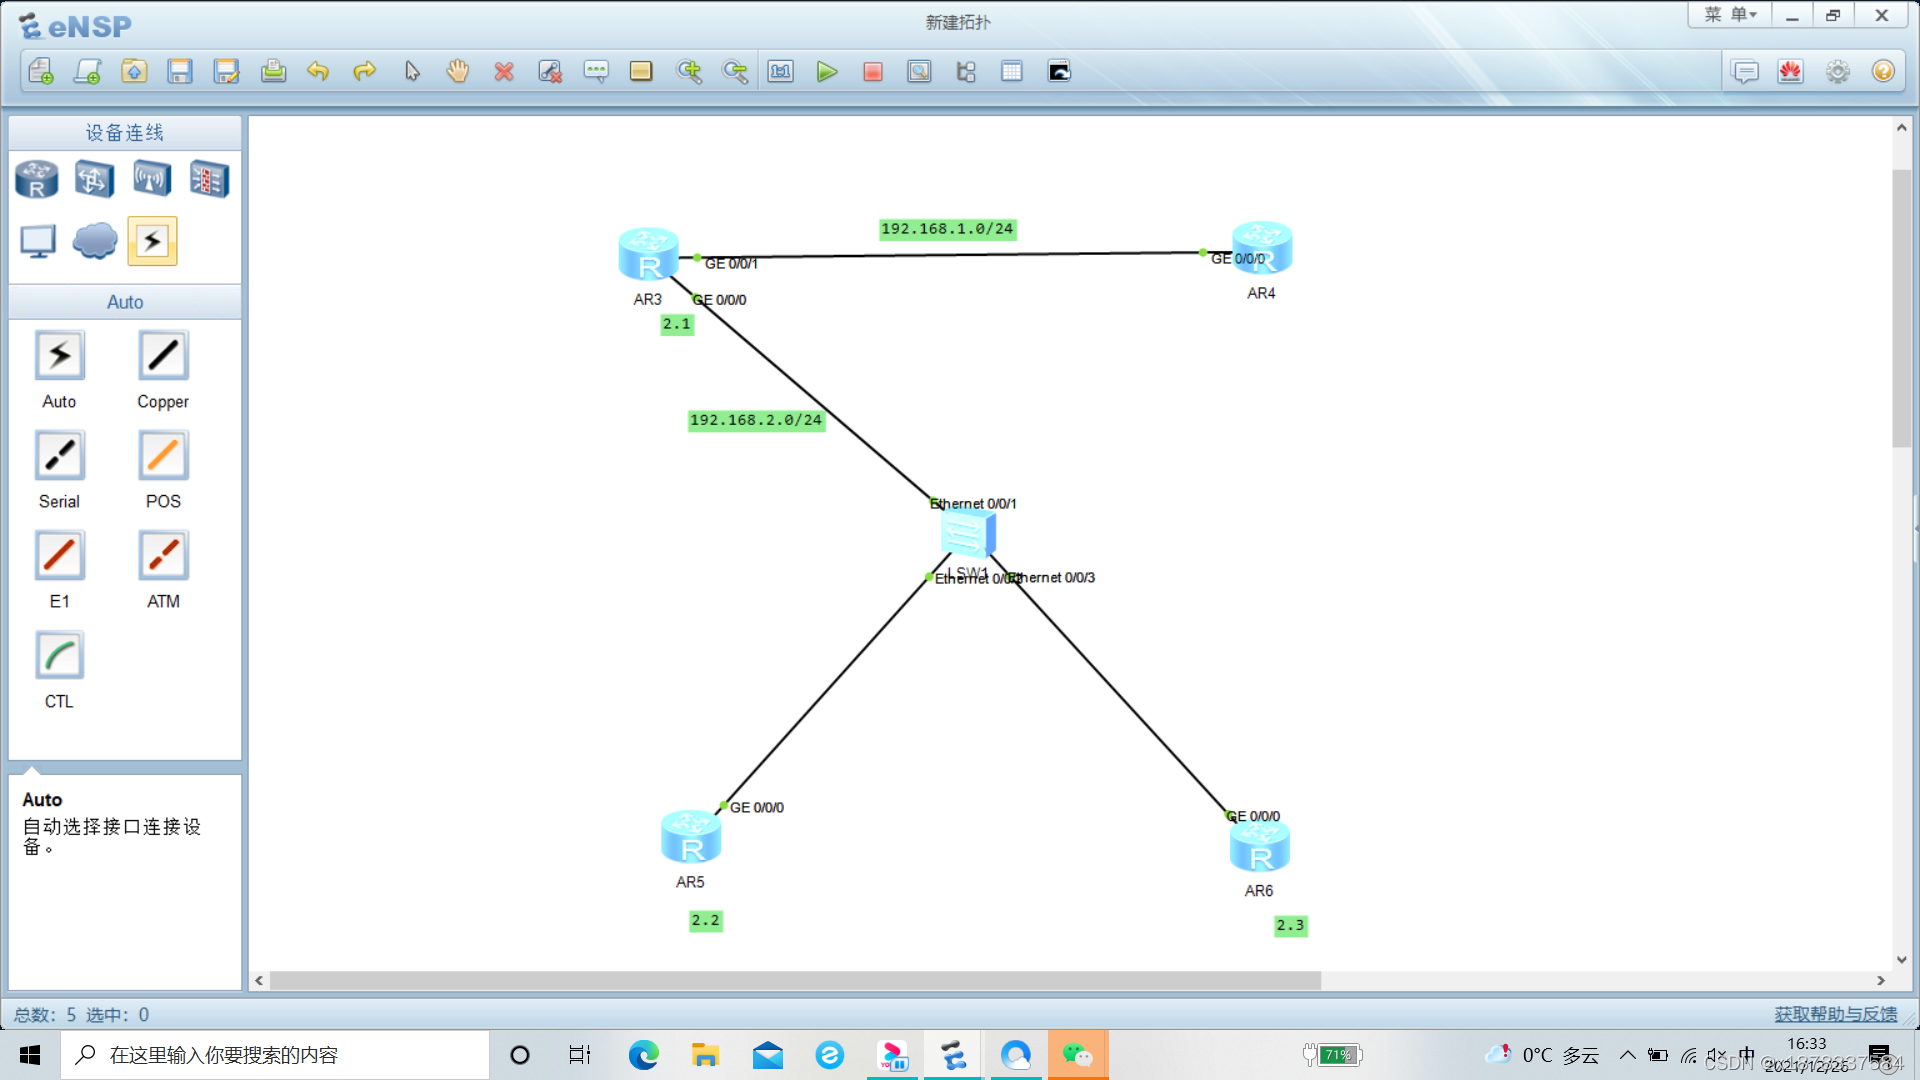Viewport: 1920px width, 1080px height.
Task: Click the 2.3 label under AR6
Action: coord(1290,926)
